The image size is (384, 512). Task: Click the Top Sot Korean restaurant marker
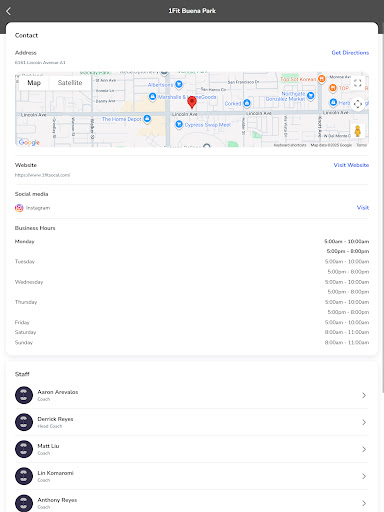321,79
